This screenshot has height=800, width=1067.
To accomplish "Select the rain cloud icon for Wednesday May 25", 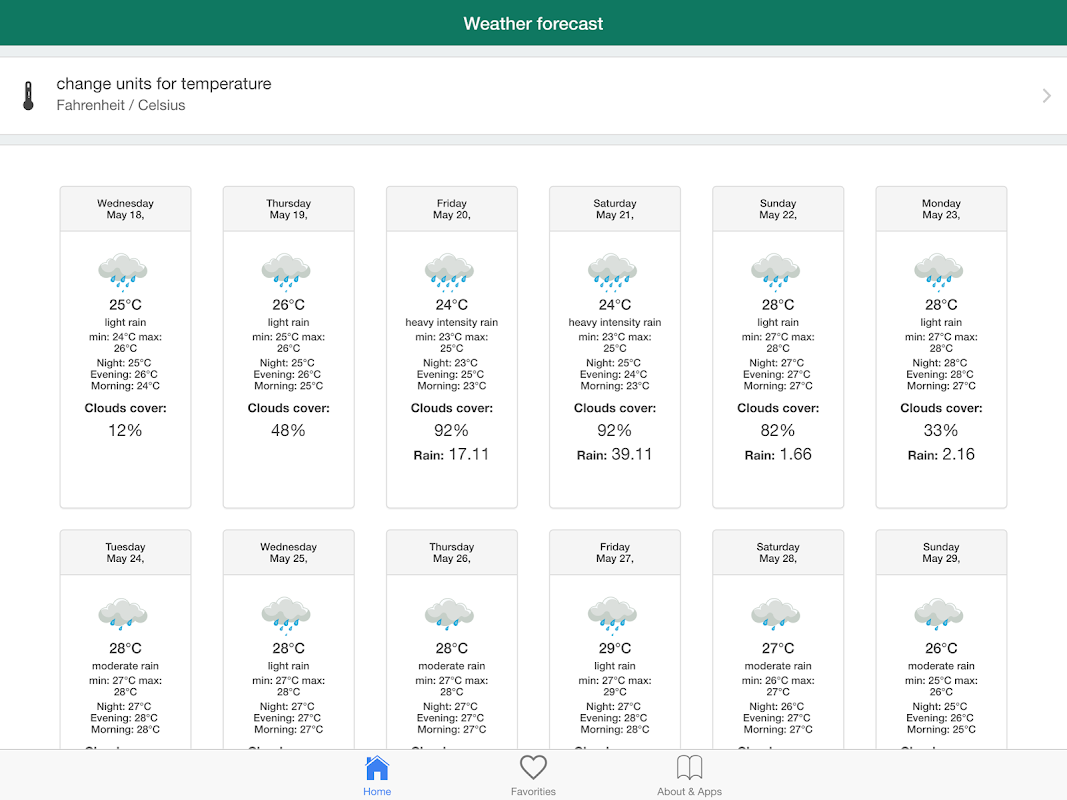I will (286, 615).
